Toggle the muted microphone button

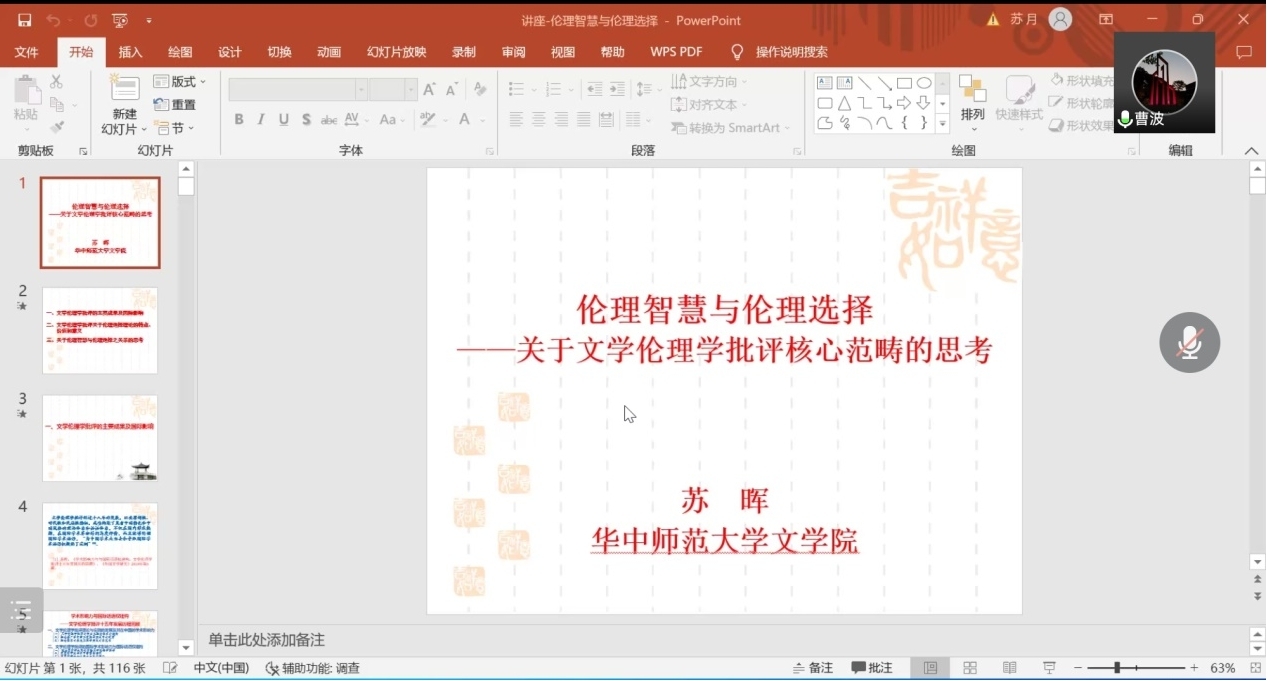(x=1189, y=343)
